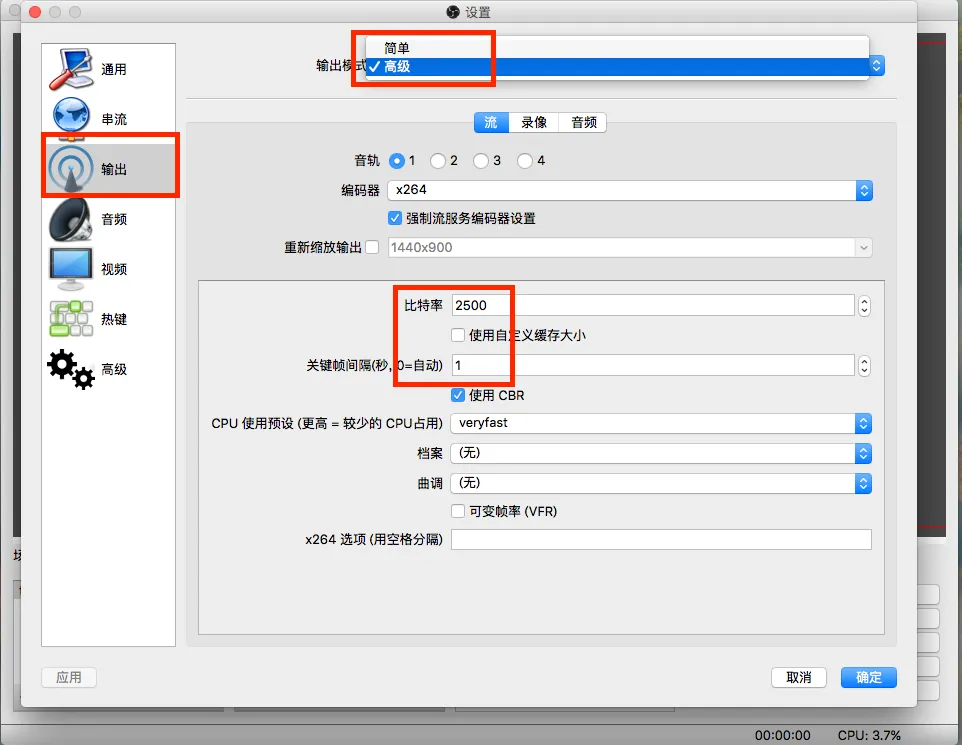Open the 串流 streaming globe icon
Screen dimensions: 962x745
[71, 116]
